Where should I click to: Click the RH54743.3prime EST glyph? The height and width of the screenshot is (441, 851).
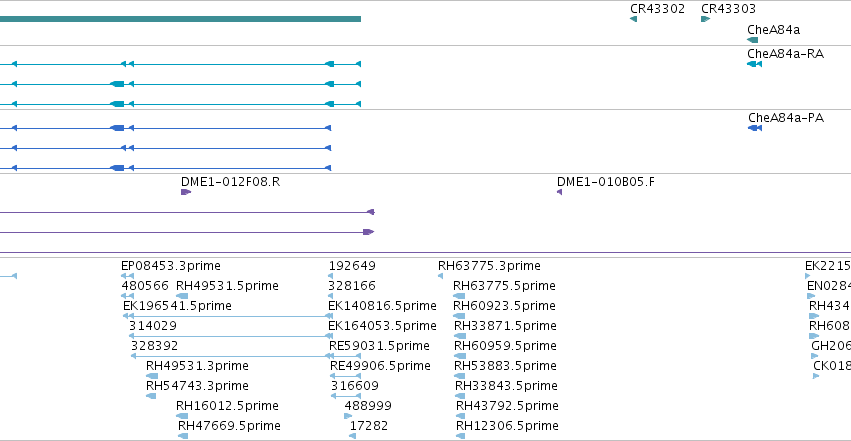[x=151, y=396]
